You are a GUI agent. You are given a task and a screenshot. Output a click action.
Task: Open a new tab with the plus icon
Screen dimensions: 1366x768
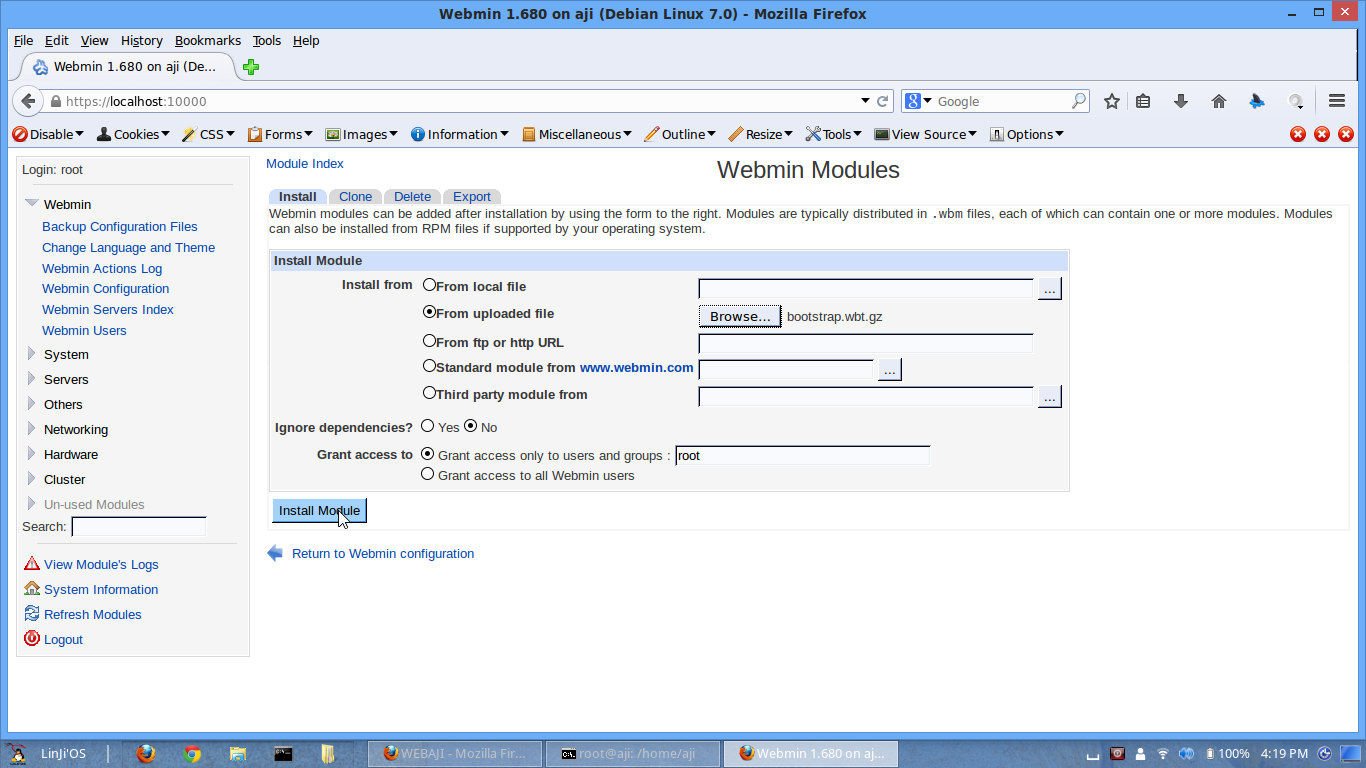click(x=251, y=67)
